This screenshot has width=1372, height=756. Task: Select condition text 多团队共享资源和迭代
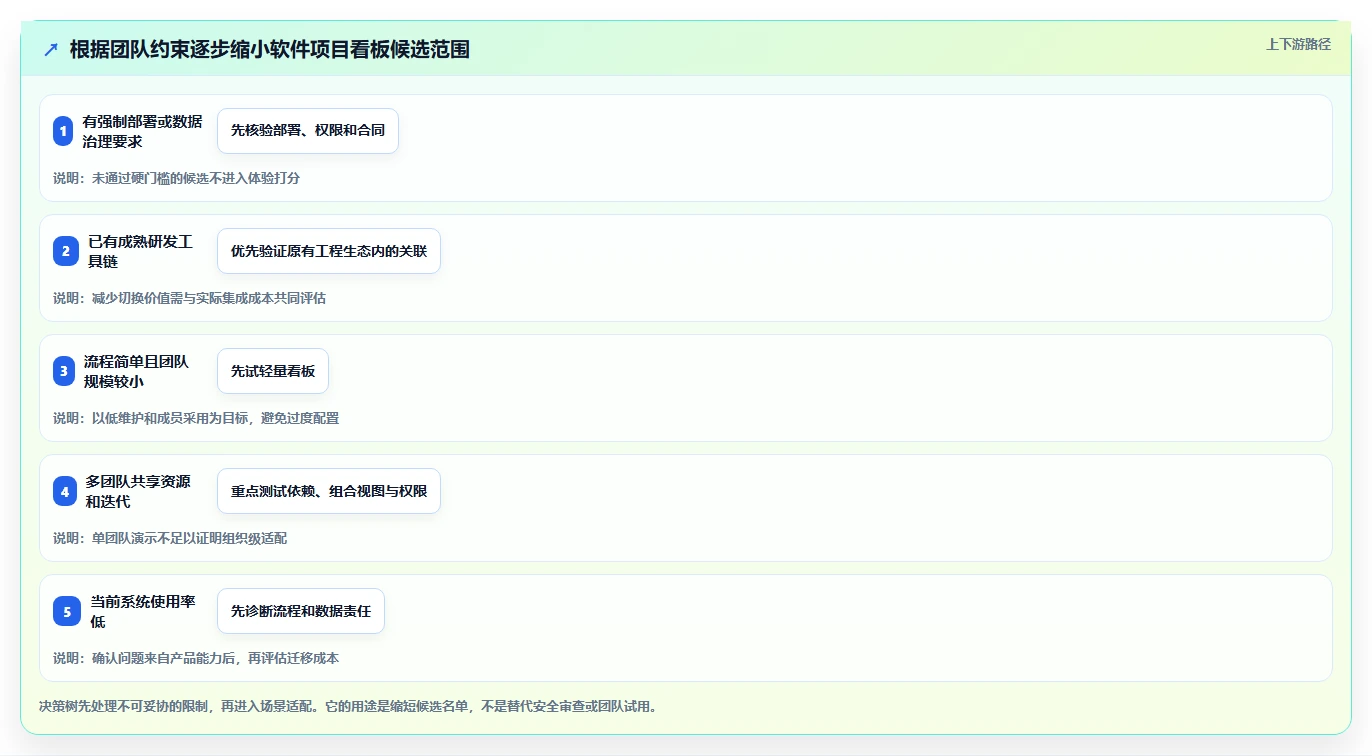138,491
